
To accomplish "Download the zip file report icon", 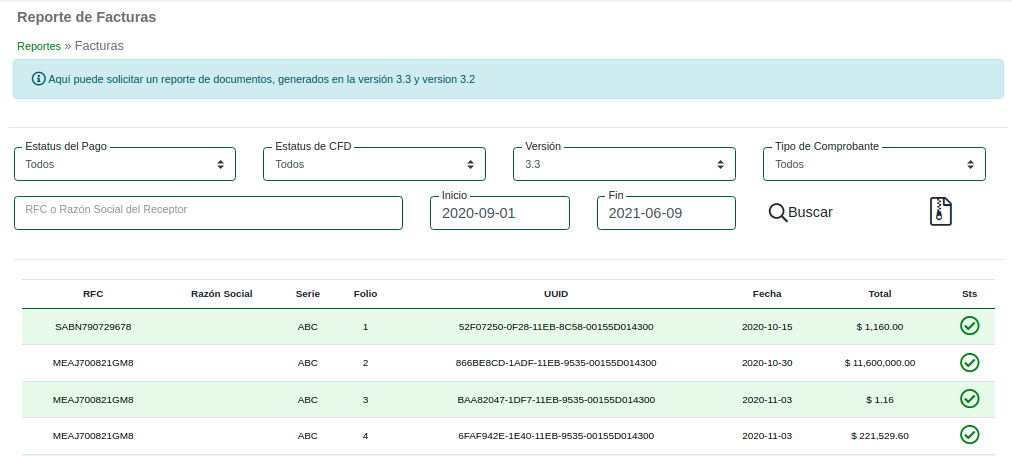I will tap(940, 211).
